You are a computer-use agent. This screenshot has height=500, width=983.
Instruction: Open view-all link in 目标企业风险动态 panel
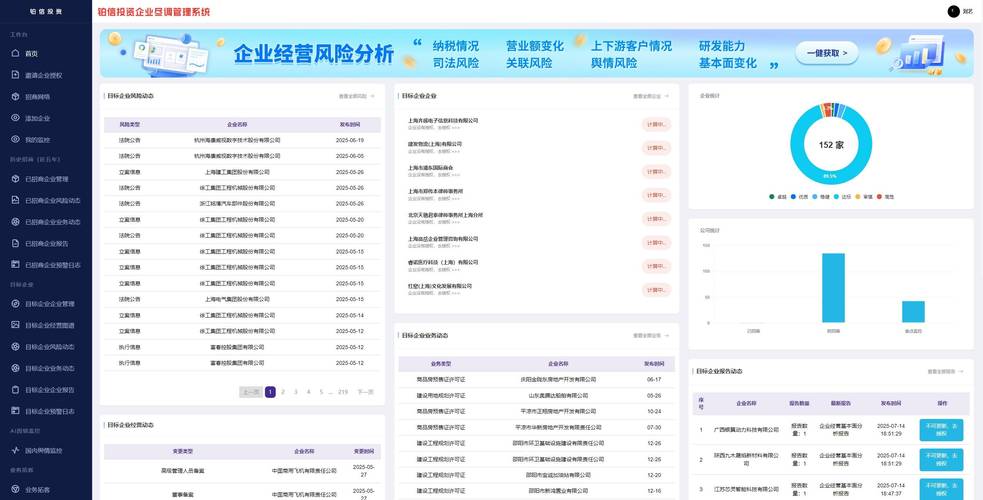[x=357, y=96]
